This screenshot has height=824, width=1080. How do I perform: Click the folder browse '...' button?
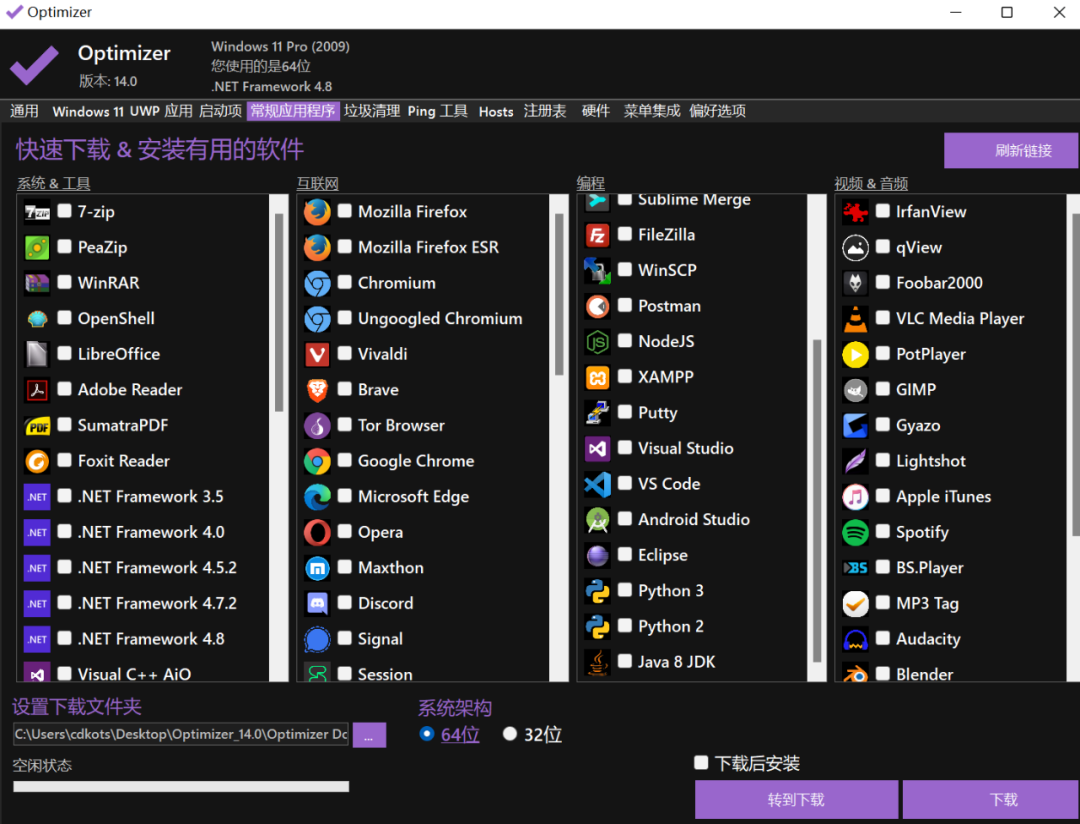[369, 735]
